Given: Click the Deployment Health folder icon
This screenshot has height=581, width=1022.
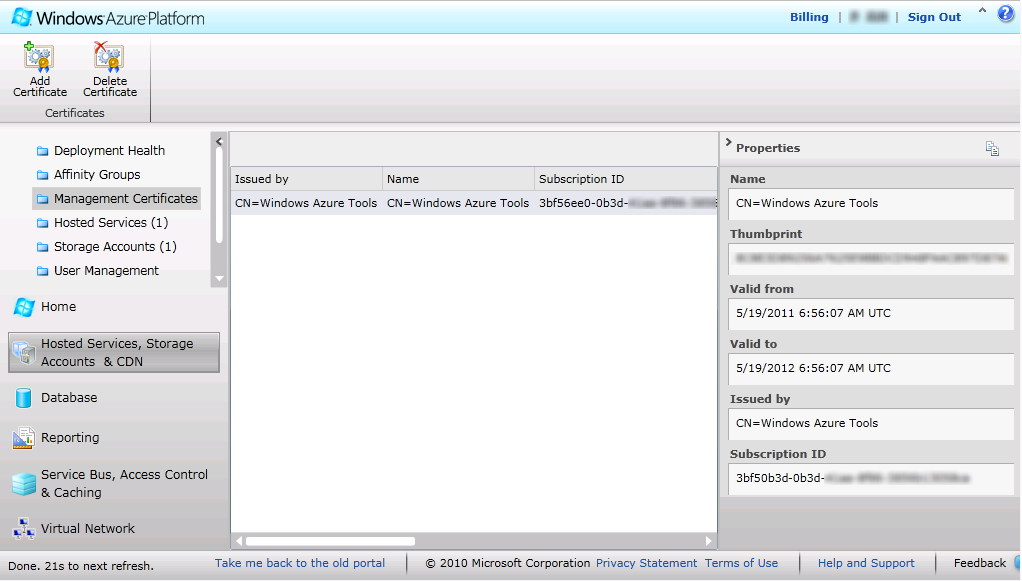Looking at the screenshot, I should point(42,151).
